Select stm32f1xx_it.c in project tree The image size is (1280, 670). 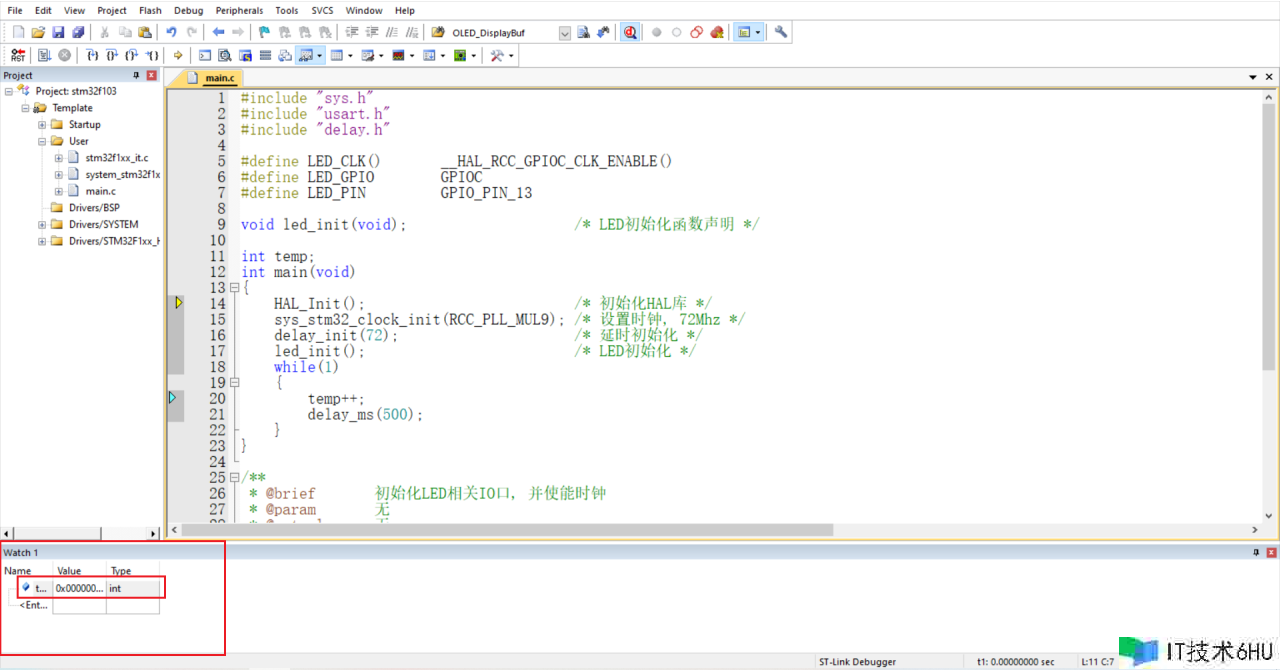tap(116, 158)
